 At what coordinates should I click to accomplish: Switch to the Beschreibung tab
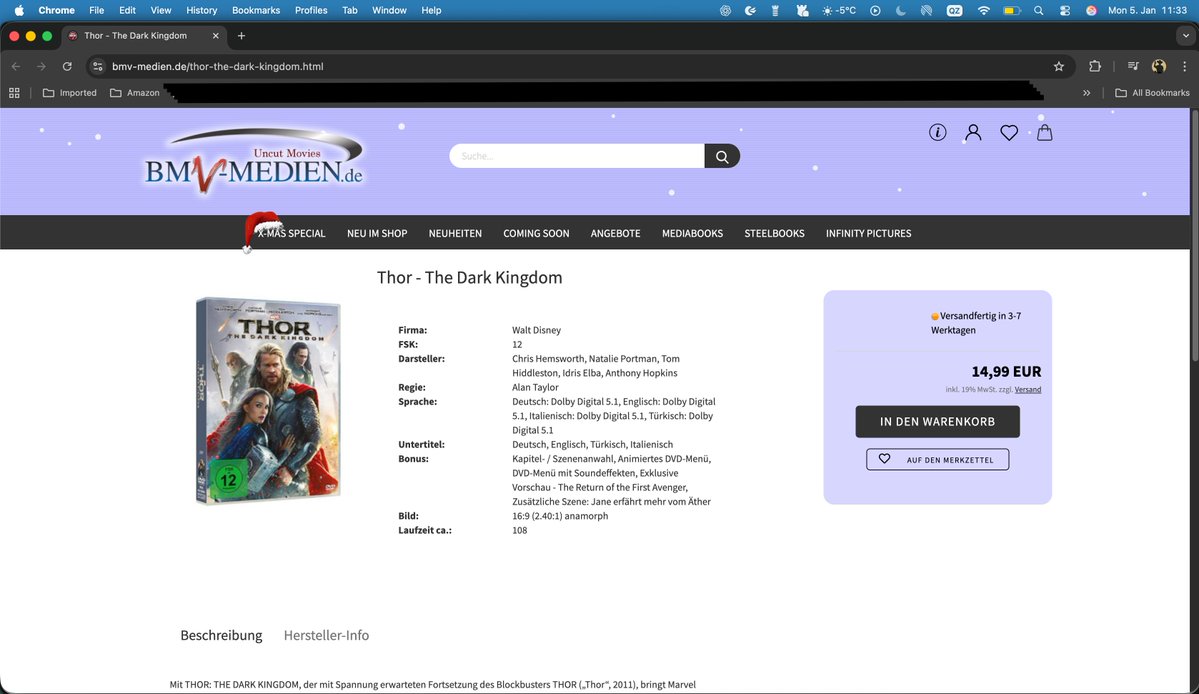[x=221, y=635]
